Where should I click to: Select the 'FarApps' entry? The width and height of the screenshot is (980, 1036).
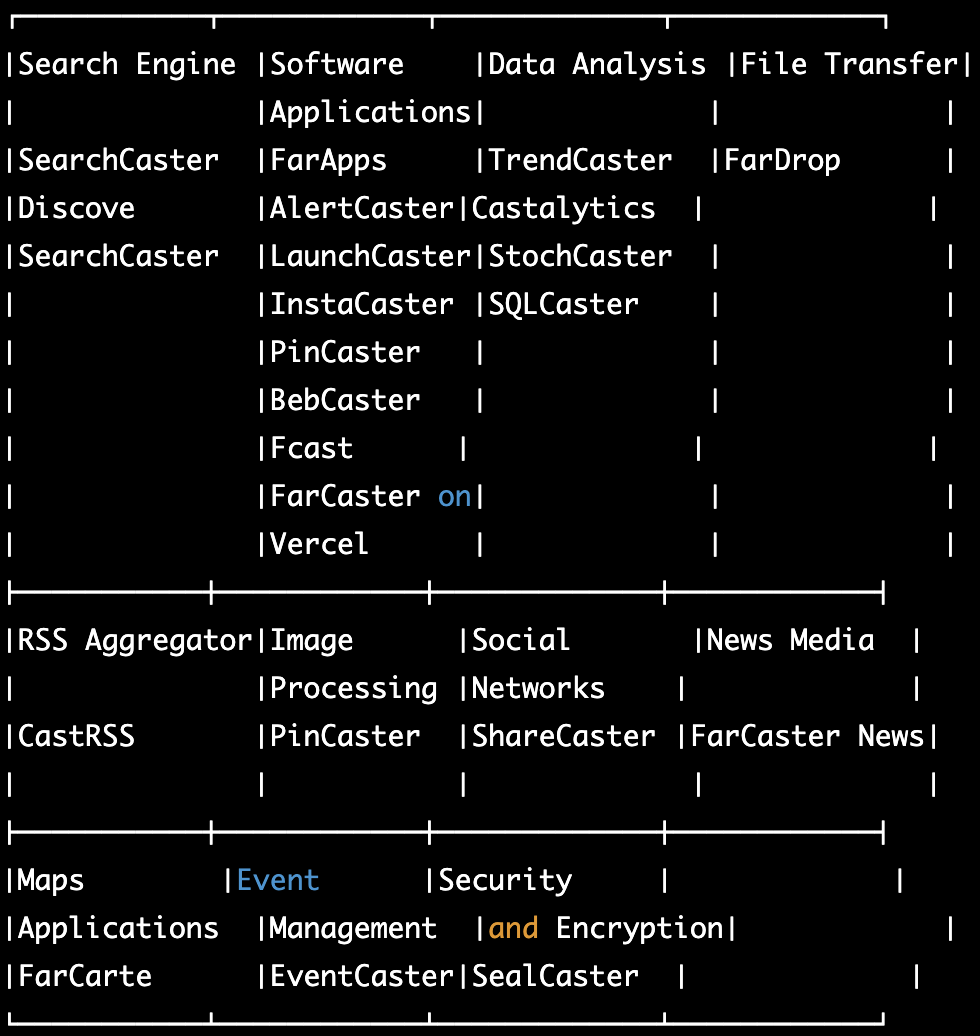pos(328,161)
